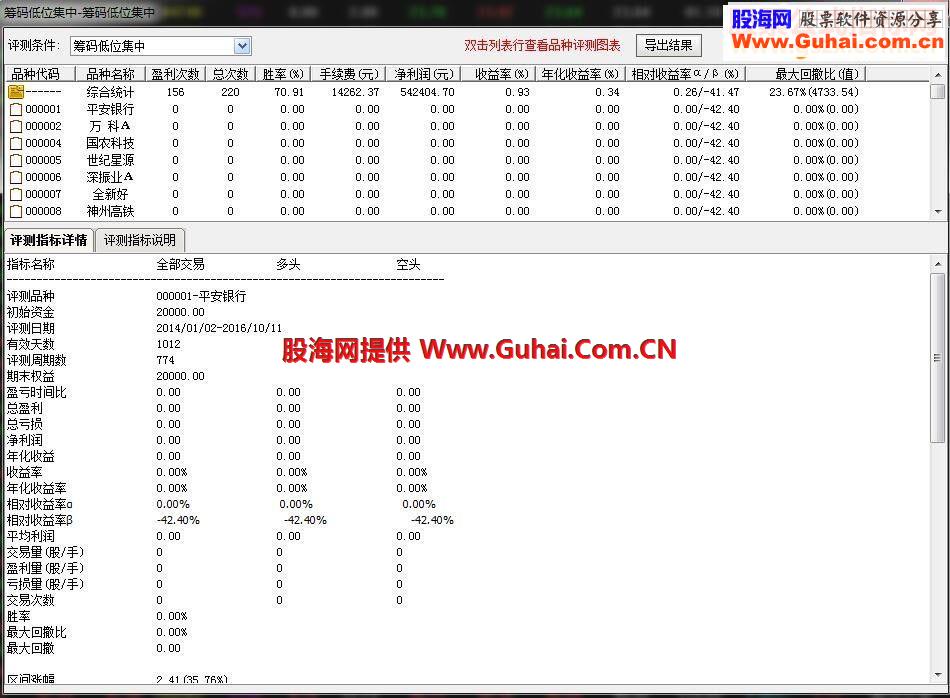Viewport: 950px width, 698px height.
Task: Sort by 品种名称 column header
Action: (110, 74)
